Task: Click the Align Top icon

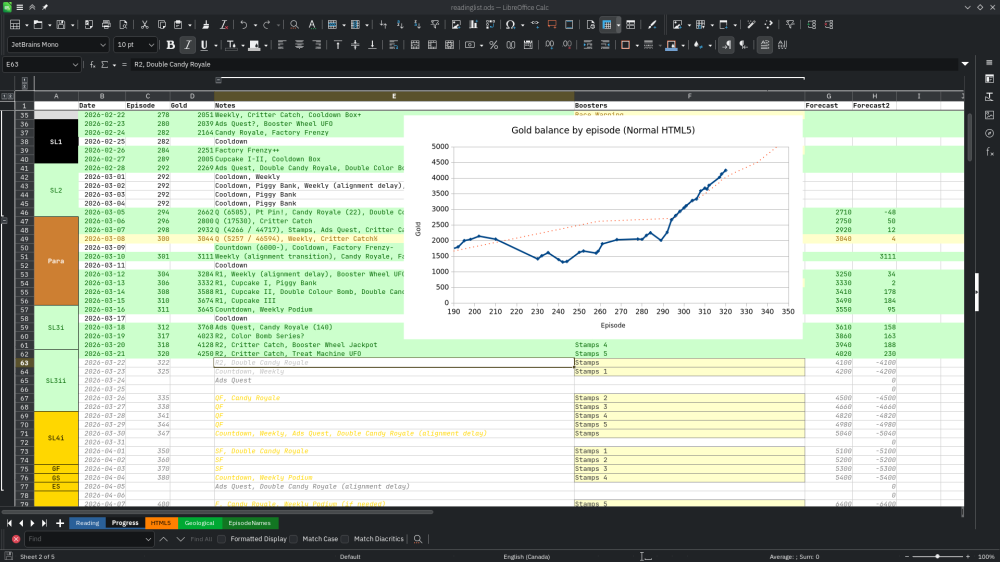Action: tap(338, 45)
